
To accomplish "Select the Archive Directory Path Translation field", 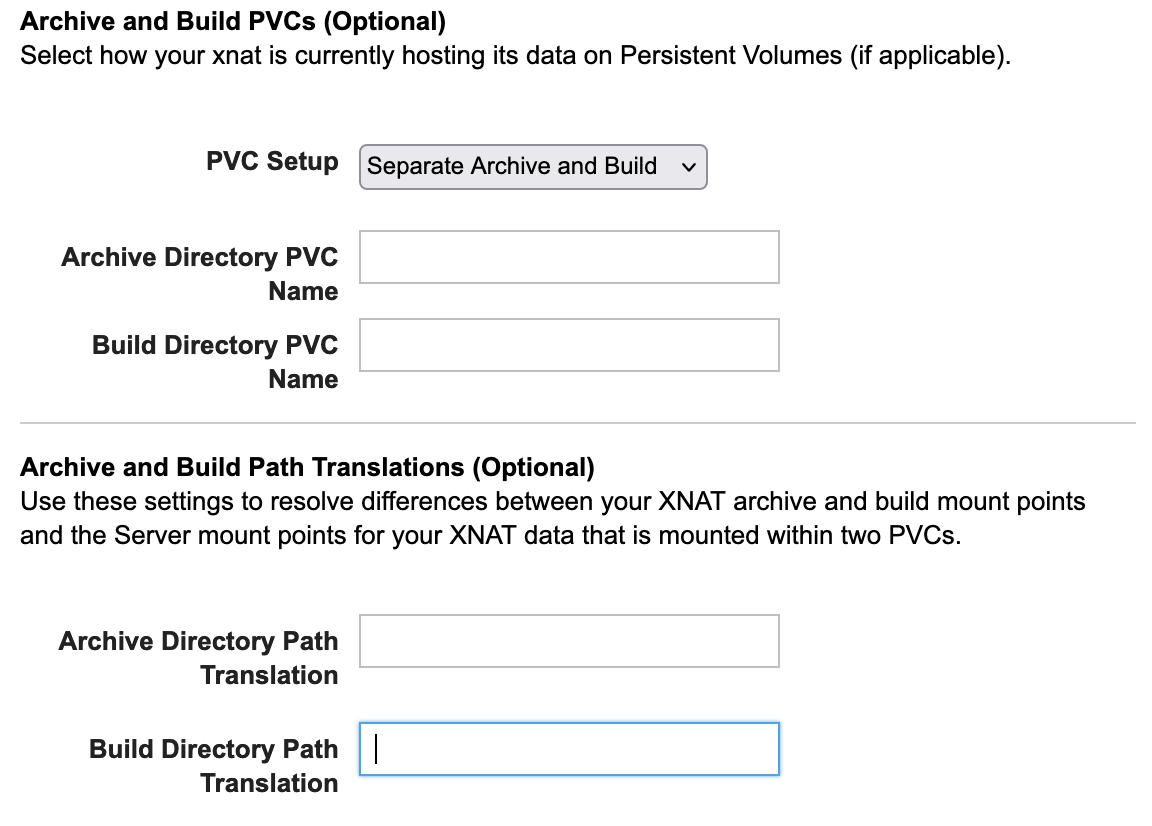I will point(569,641).
